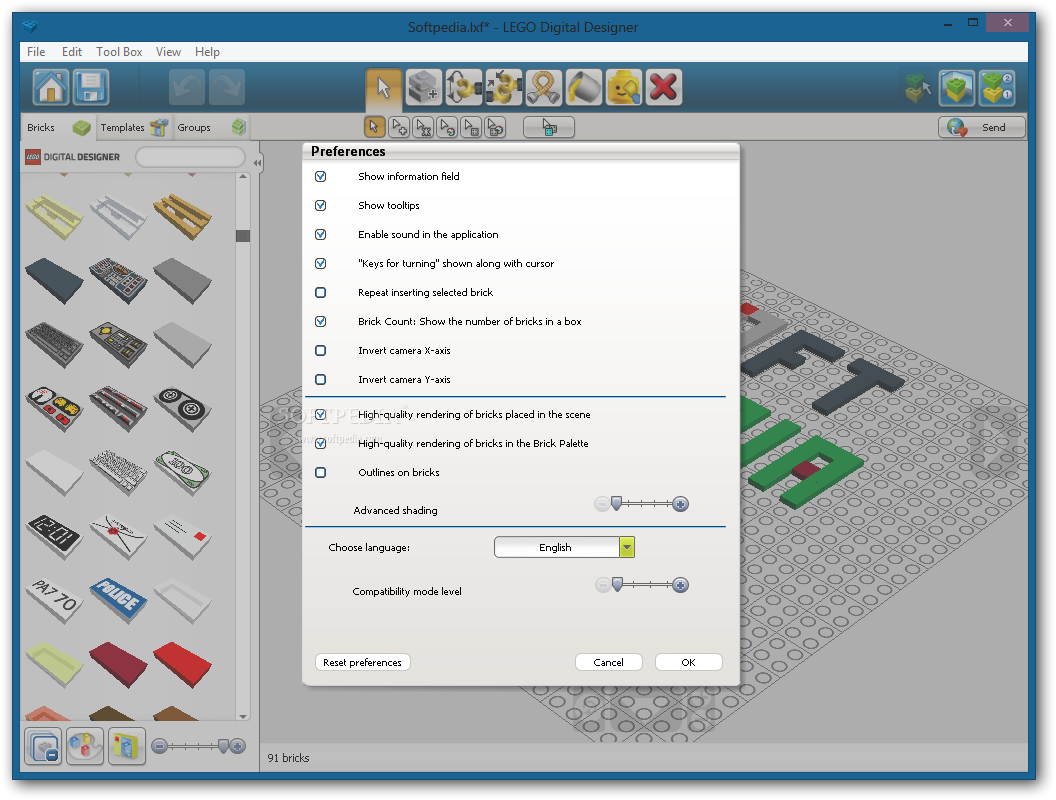Select the Selection arrow tool
Viewport: 1056px width, 800px height.
pyautogui.click(x=384, y=88)
